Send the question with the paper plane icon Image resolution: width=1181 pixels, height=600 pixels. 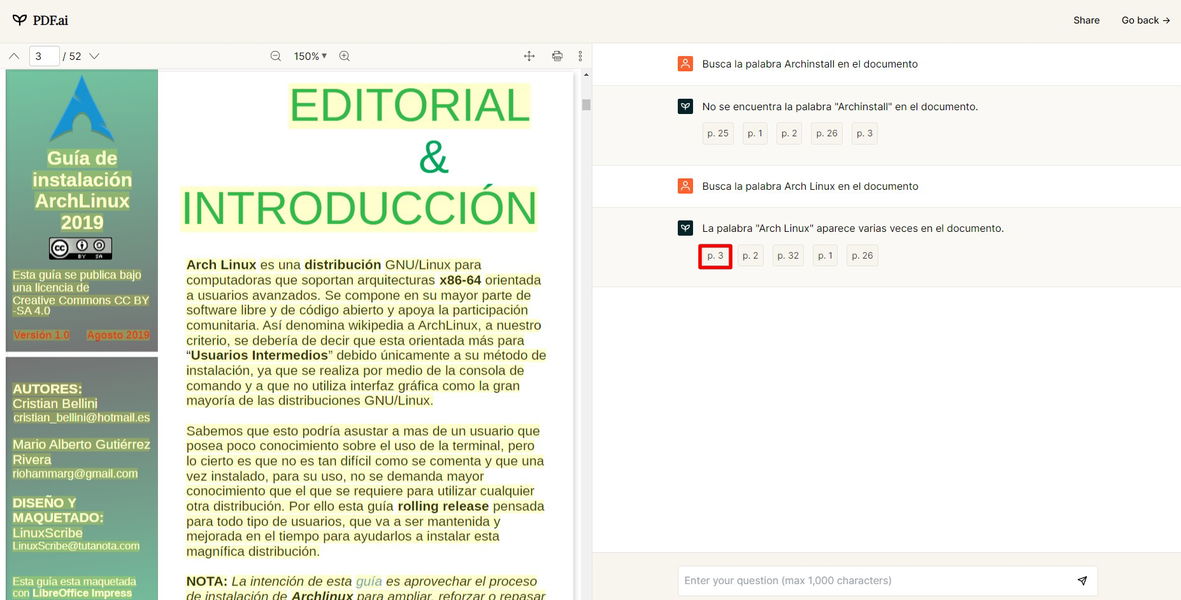(x=1082, y=580)
